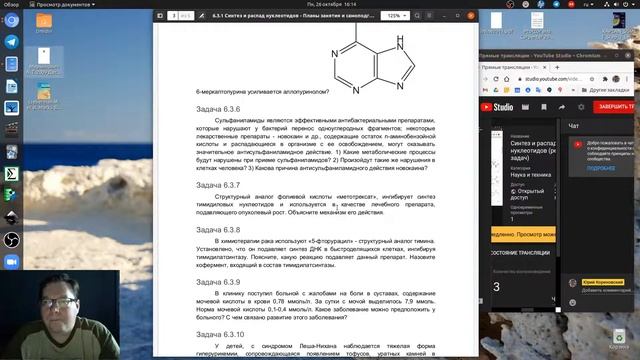Open the LibreOffice Writer dock icon

point(11,86)
